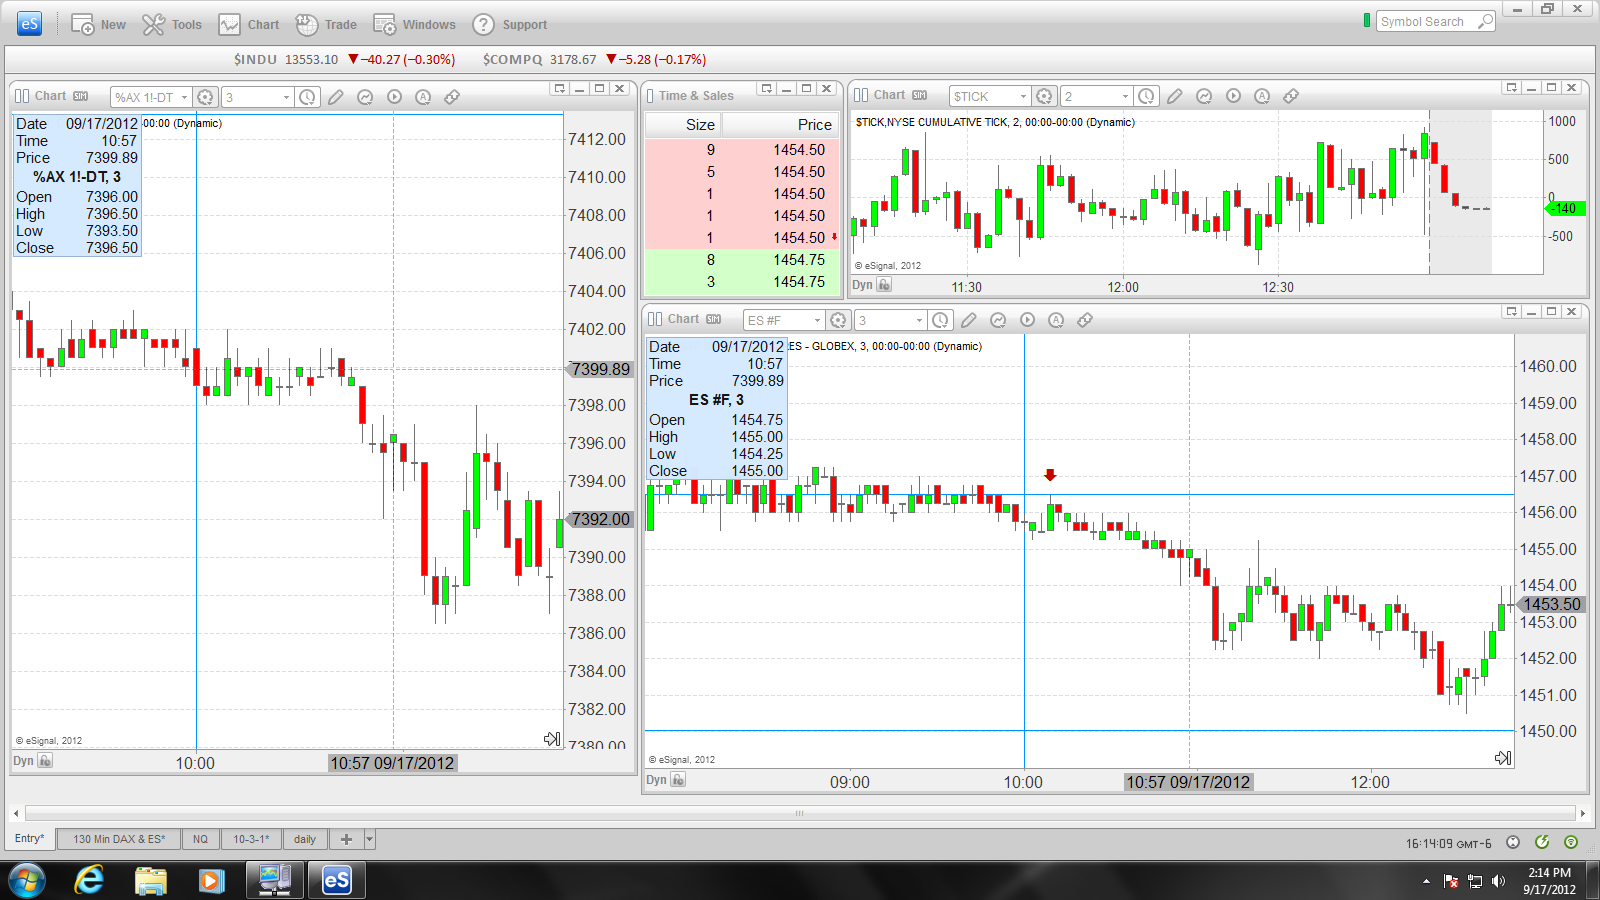Open time template clock on $TICK chart
The image size is (1600, 900).
(x=1147, y=96)
